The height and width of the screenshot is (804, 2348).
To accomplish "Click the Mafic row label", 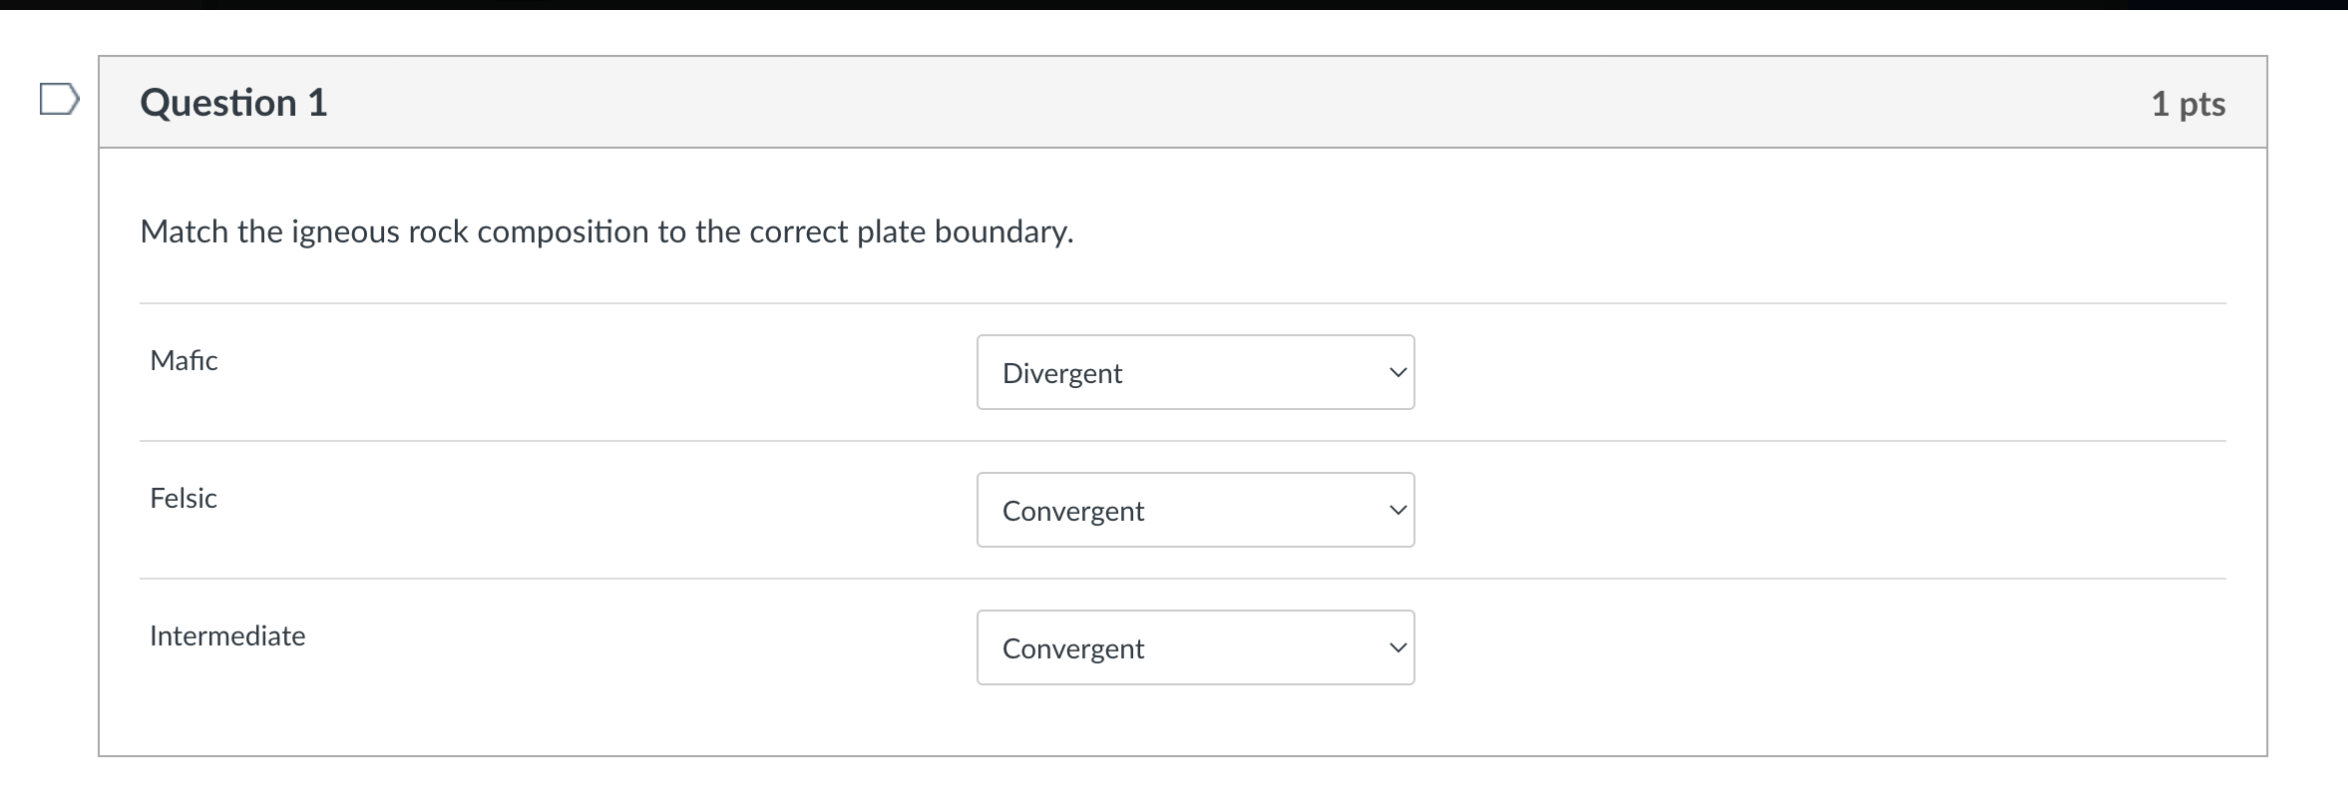I will pos(184,360).
